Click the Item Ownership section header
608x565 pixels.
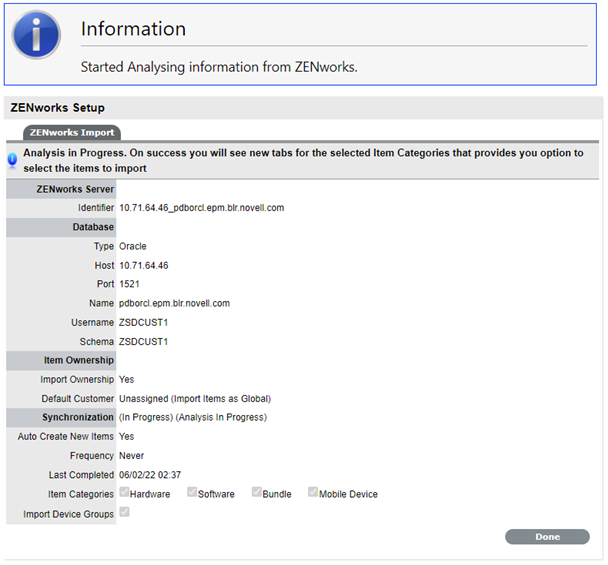tap(61, 360)
